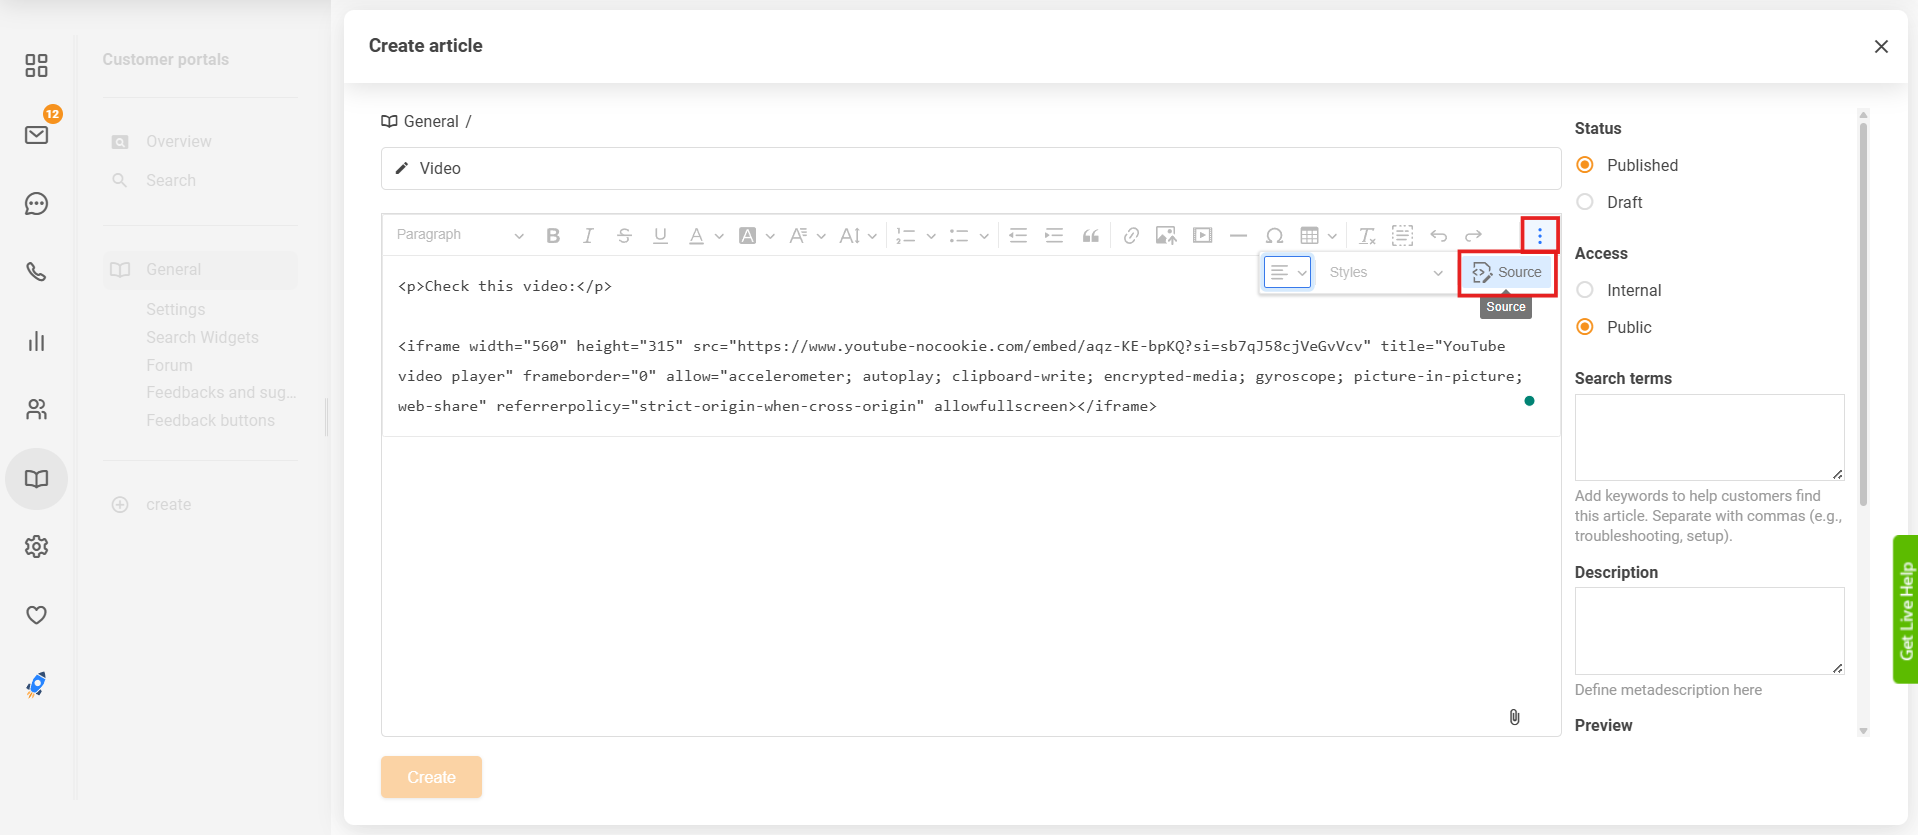
Task: Select the Internal access option
Action: click(x=1585, y=290)
